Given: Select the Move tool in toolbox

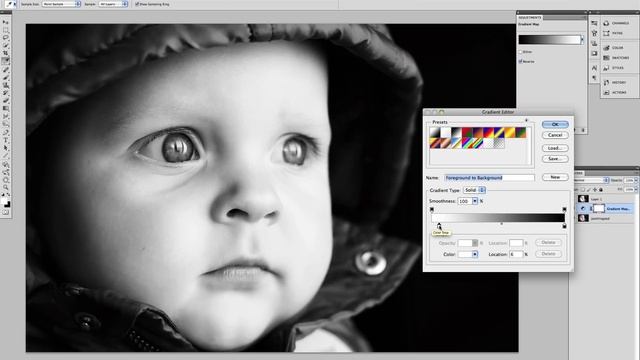Looking at the screenshot, I should [x=6, y=22].
